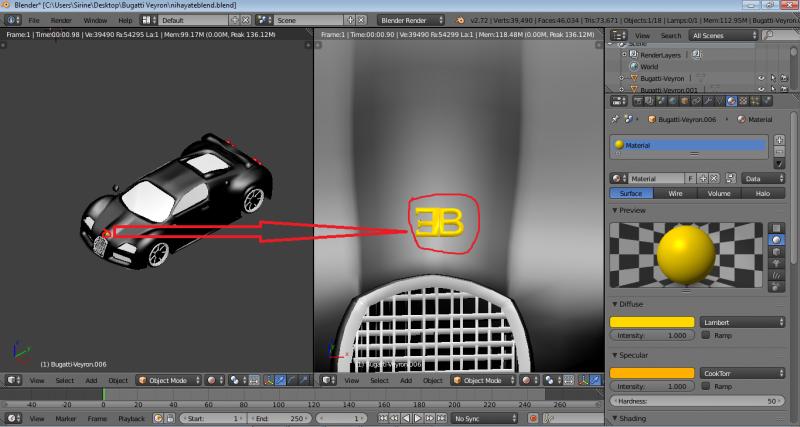Click the yellow Diffuse color swatch
The width and height of the screenshot is (800, 427).
pos(652,322)
